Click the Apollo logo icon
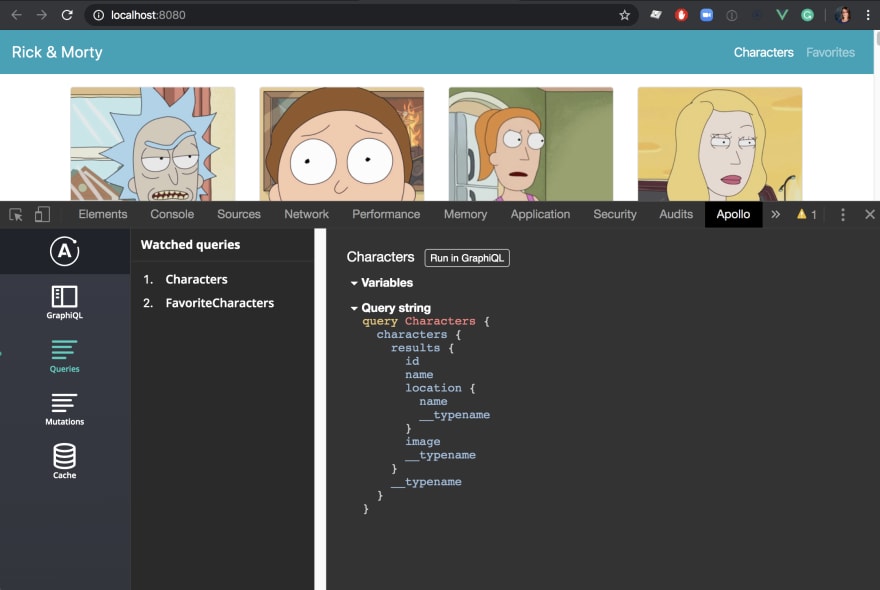This screenshot has width=880, height=590. point(65,251)
